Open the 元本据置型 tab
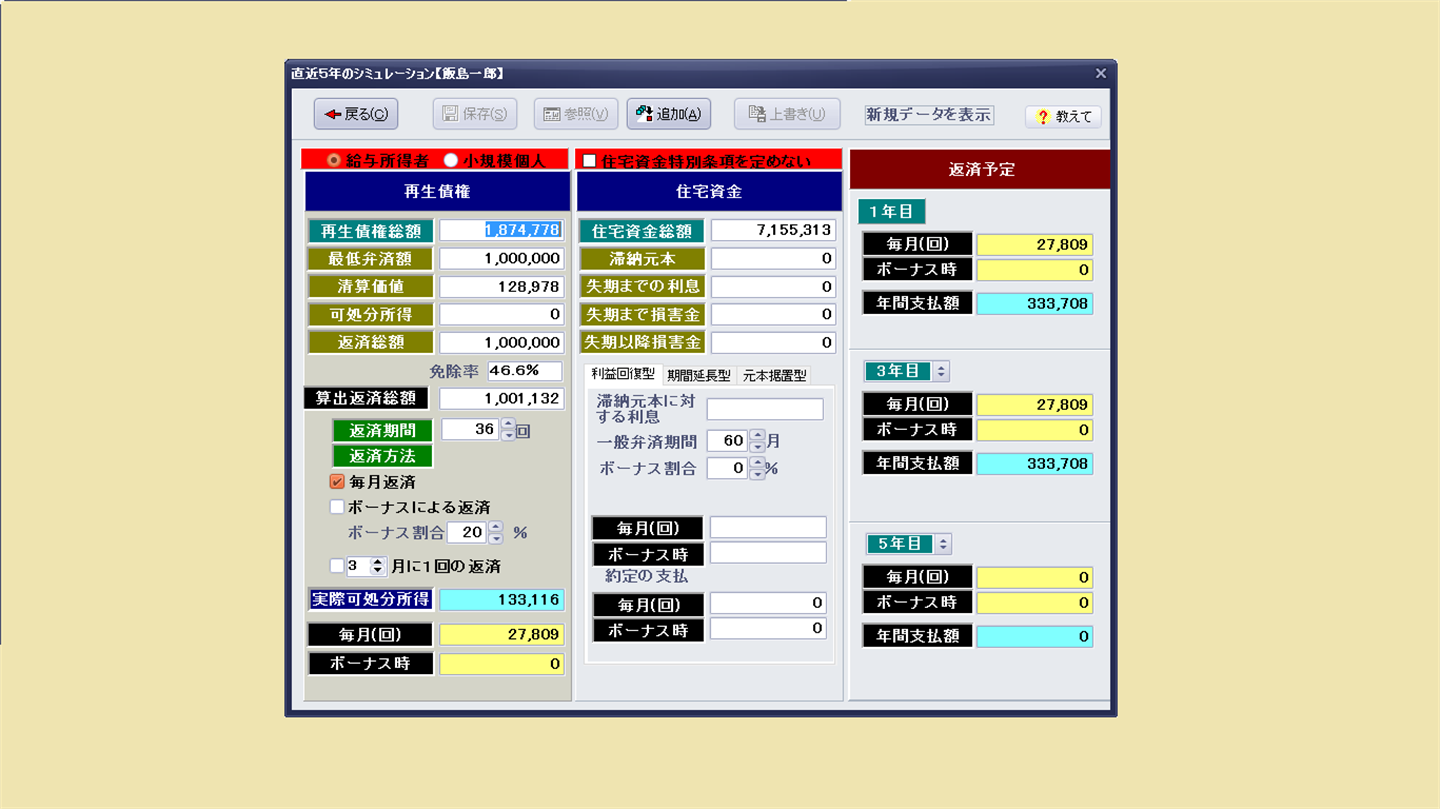1440x809 pixels. tap(774, 376)
